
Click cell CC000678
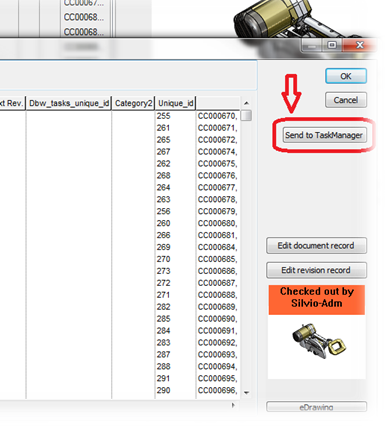click(x=218, y=200)
